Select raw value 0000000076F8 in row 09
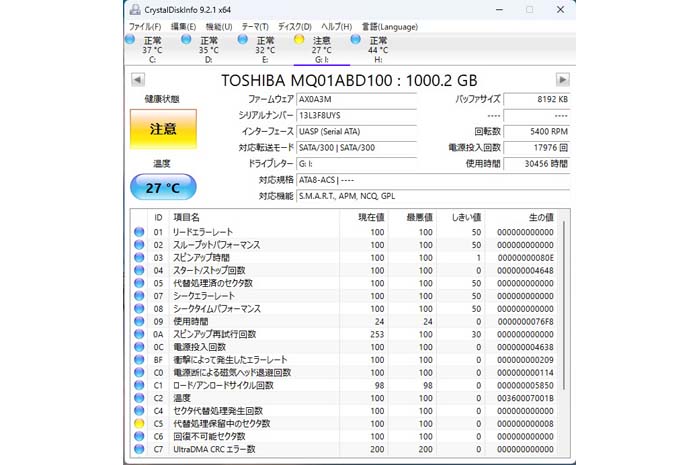The width and height of the screenshot is (700, 465). (x=525, y=321)
